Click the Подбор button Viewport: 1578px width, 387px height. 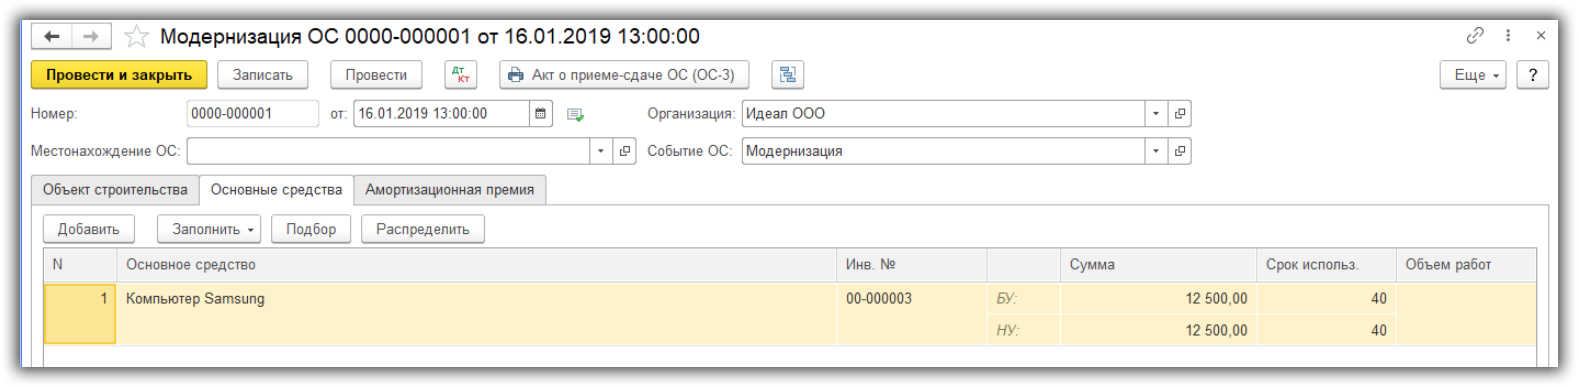311,229
